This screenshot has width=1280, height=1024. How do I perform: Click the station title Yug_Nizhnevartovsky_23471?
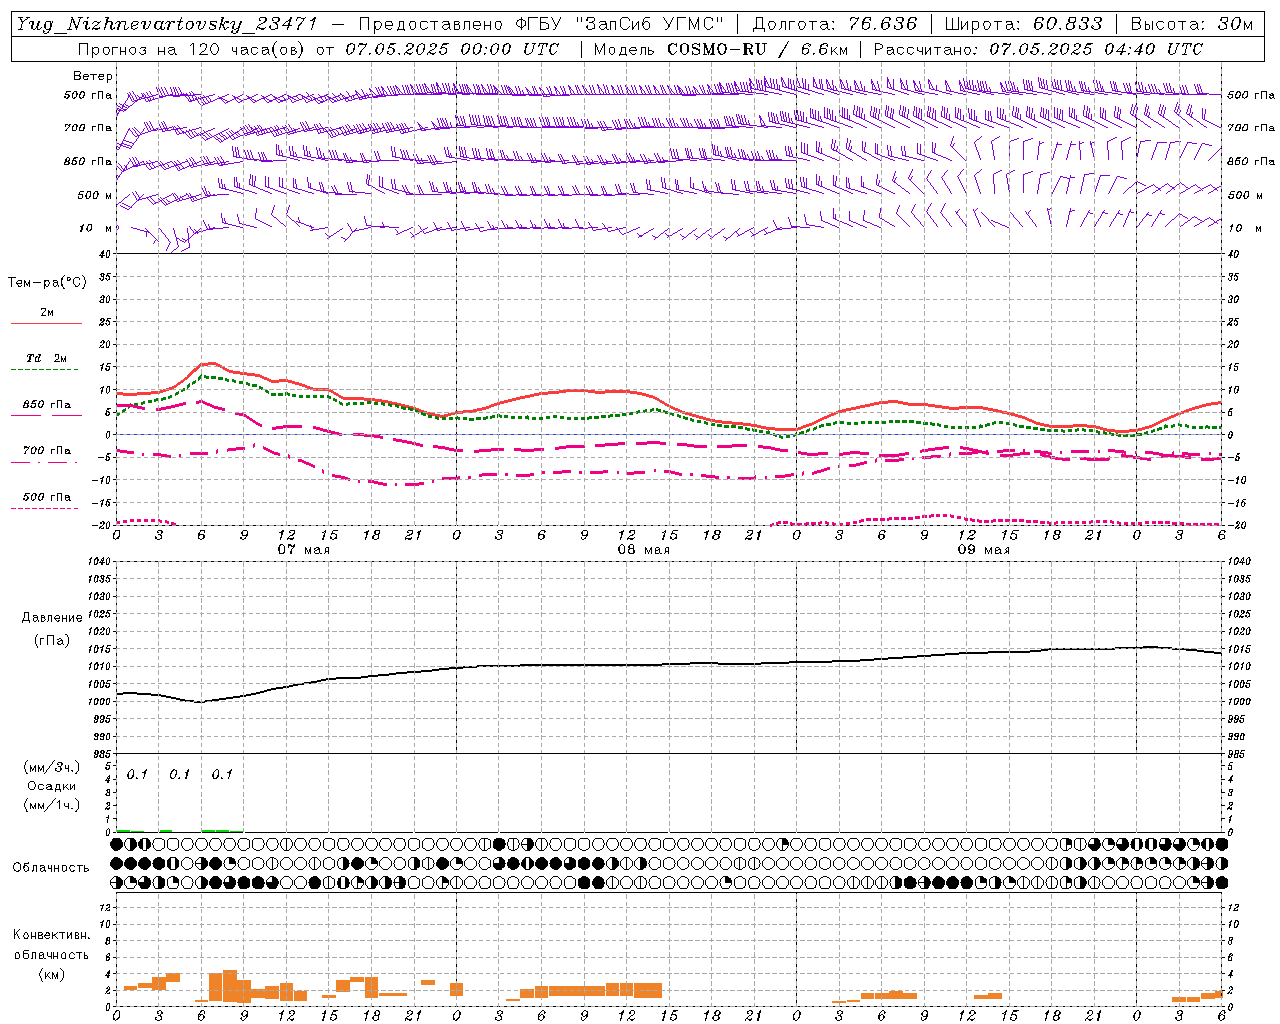pos(167,24)
